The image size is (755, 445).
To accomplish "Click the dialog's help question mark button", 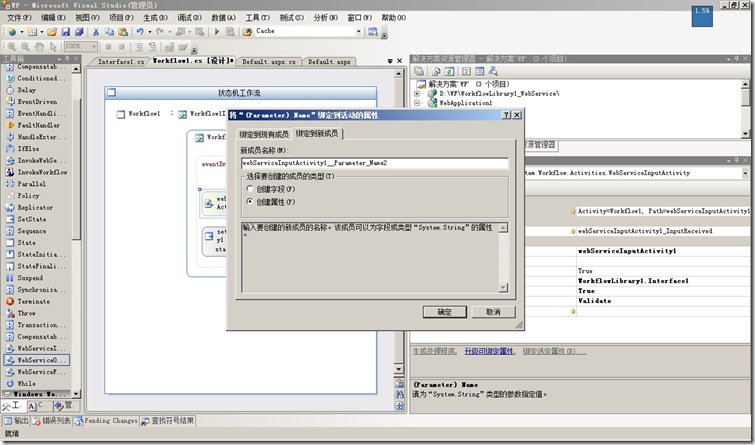I will point(506,115).
